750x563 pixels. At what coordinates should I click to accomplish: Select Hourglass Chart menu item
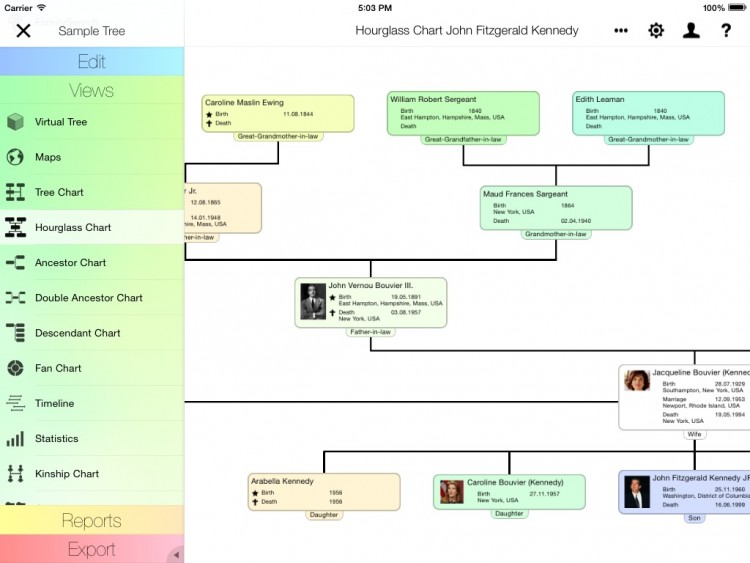92,227
